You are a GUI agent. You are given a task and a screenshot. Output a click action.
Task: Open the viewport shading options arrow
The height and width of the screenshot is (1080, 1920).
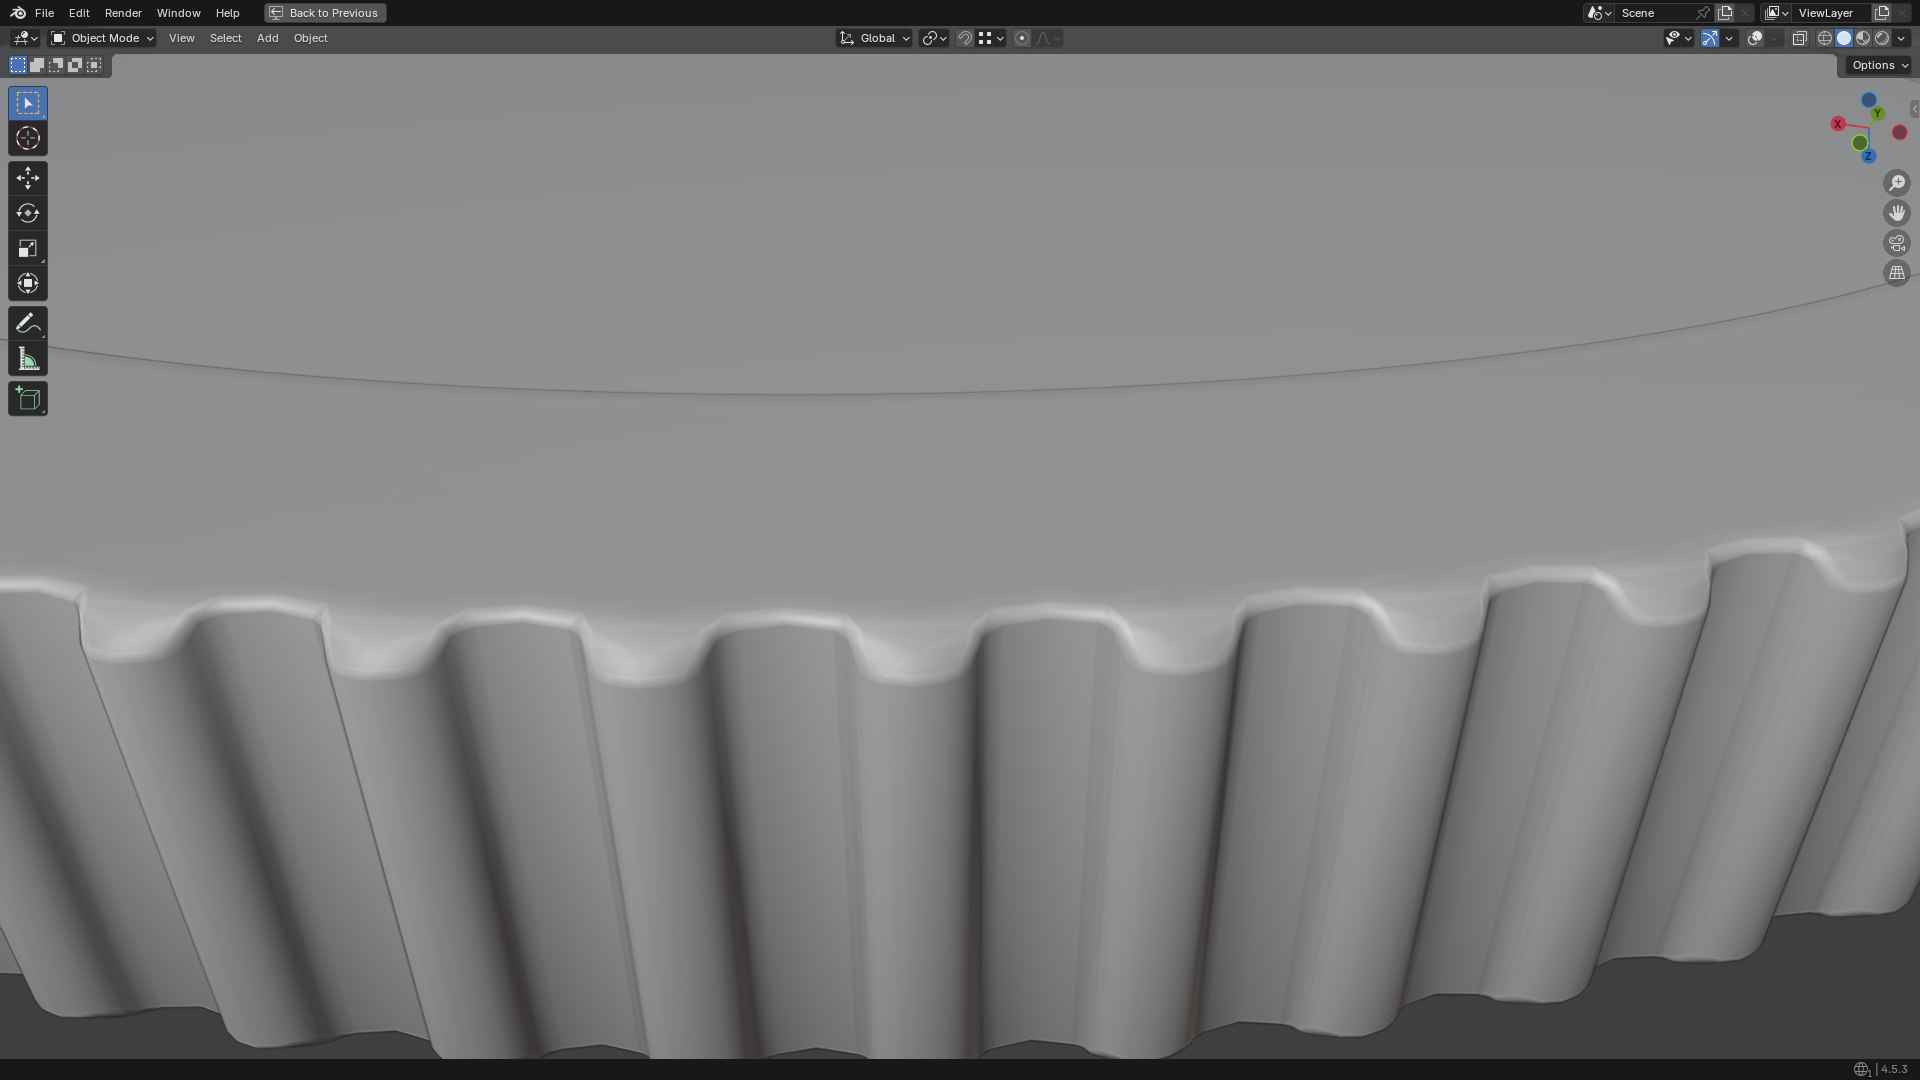click(1902, 38)
